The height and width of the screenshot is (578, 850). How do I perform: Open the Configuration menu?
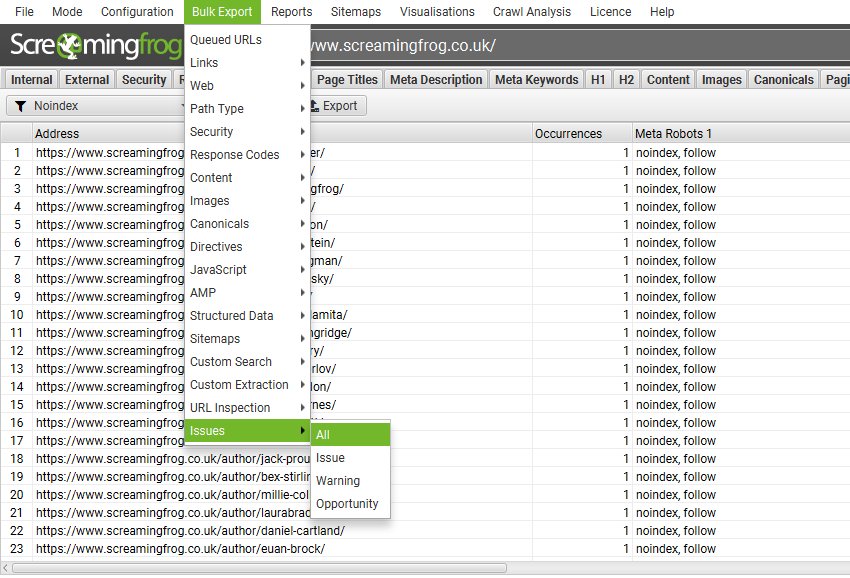(x=137, y=11)
